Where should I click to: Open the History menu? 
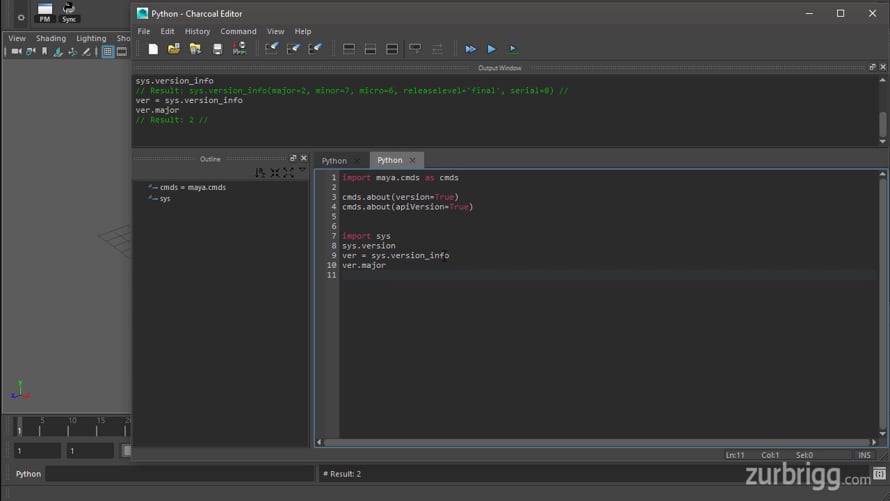197,31
